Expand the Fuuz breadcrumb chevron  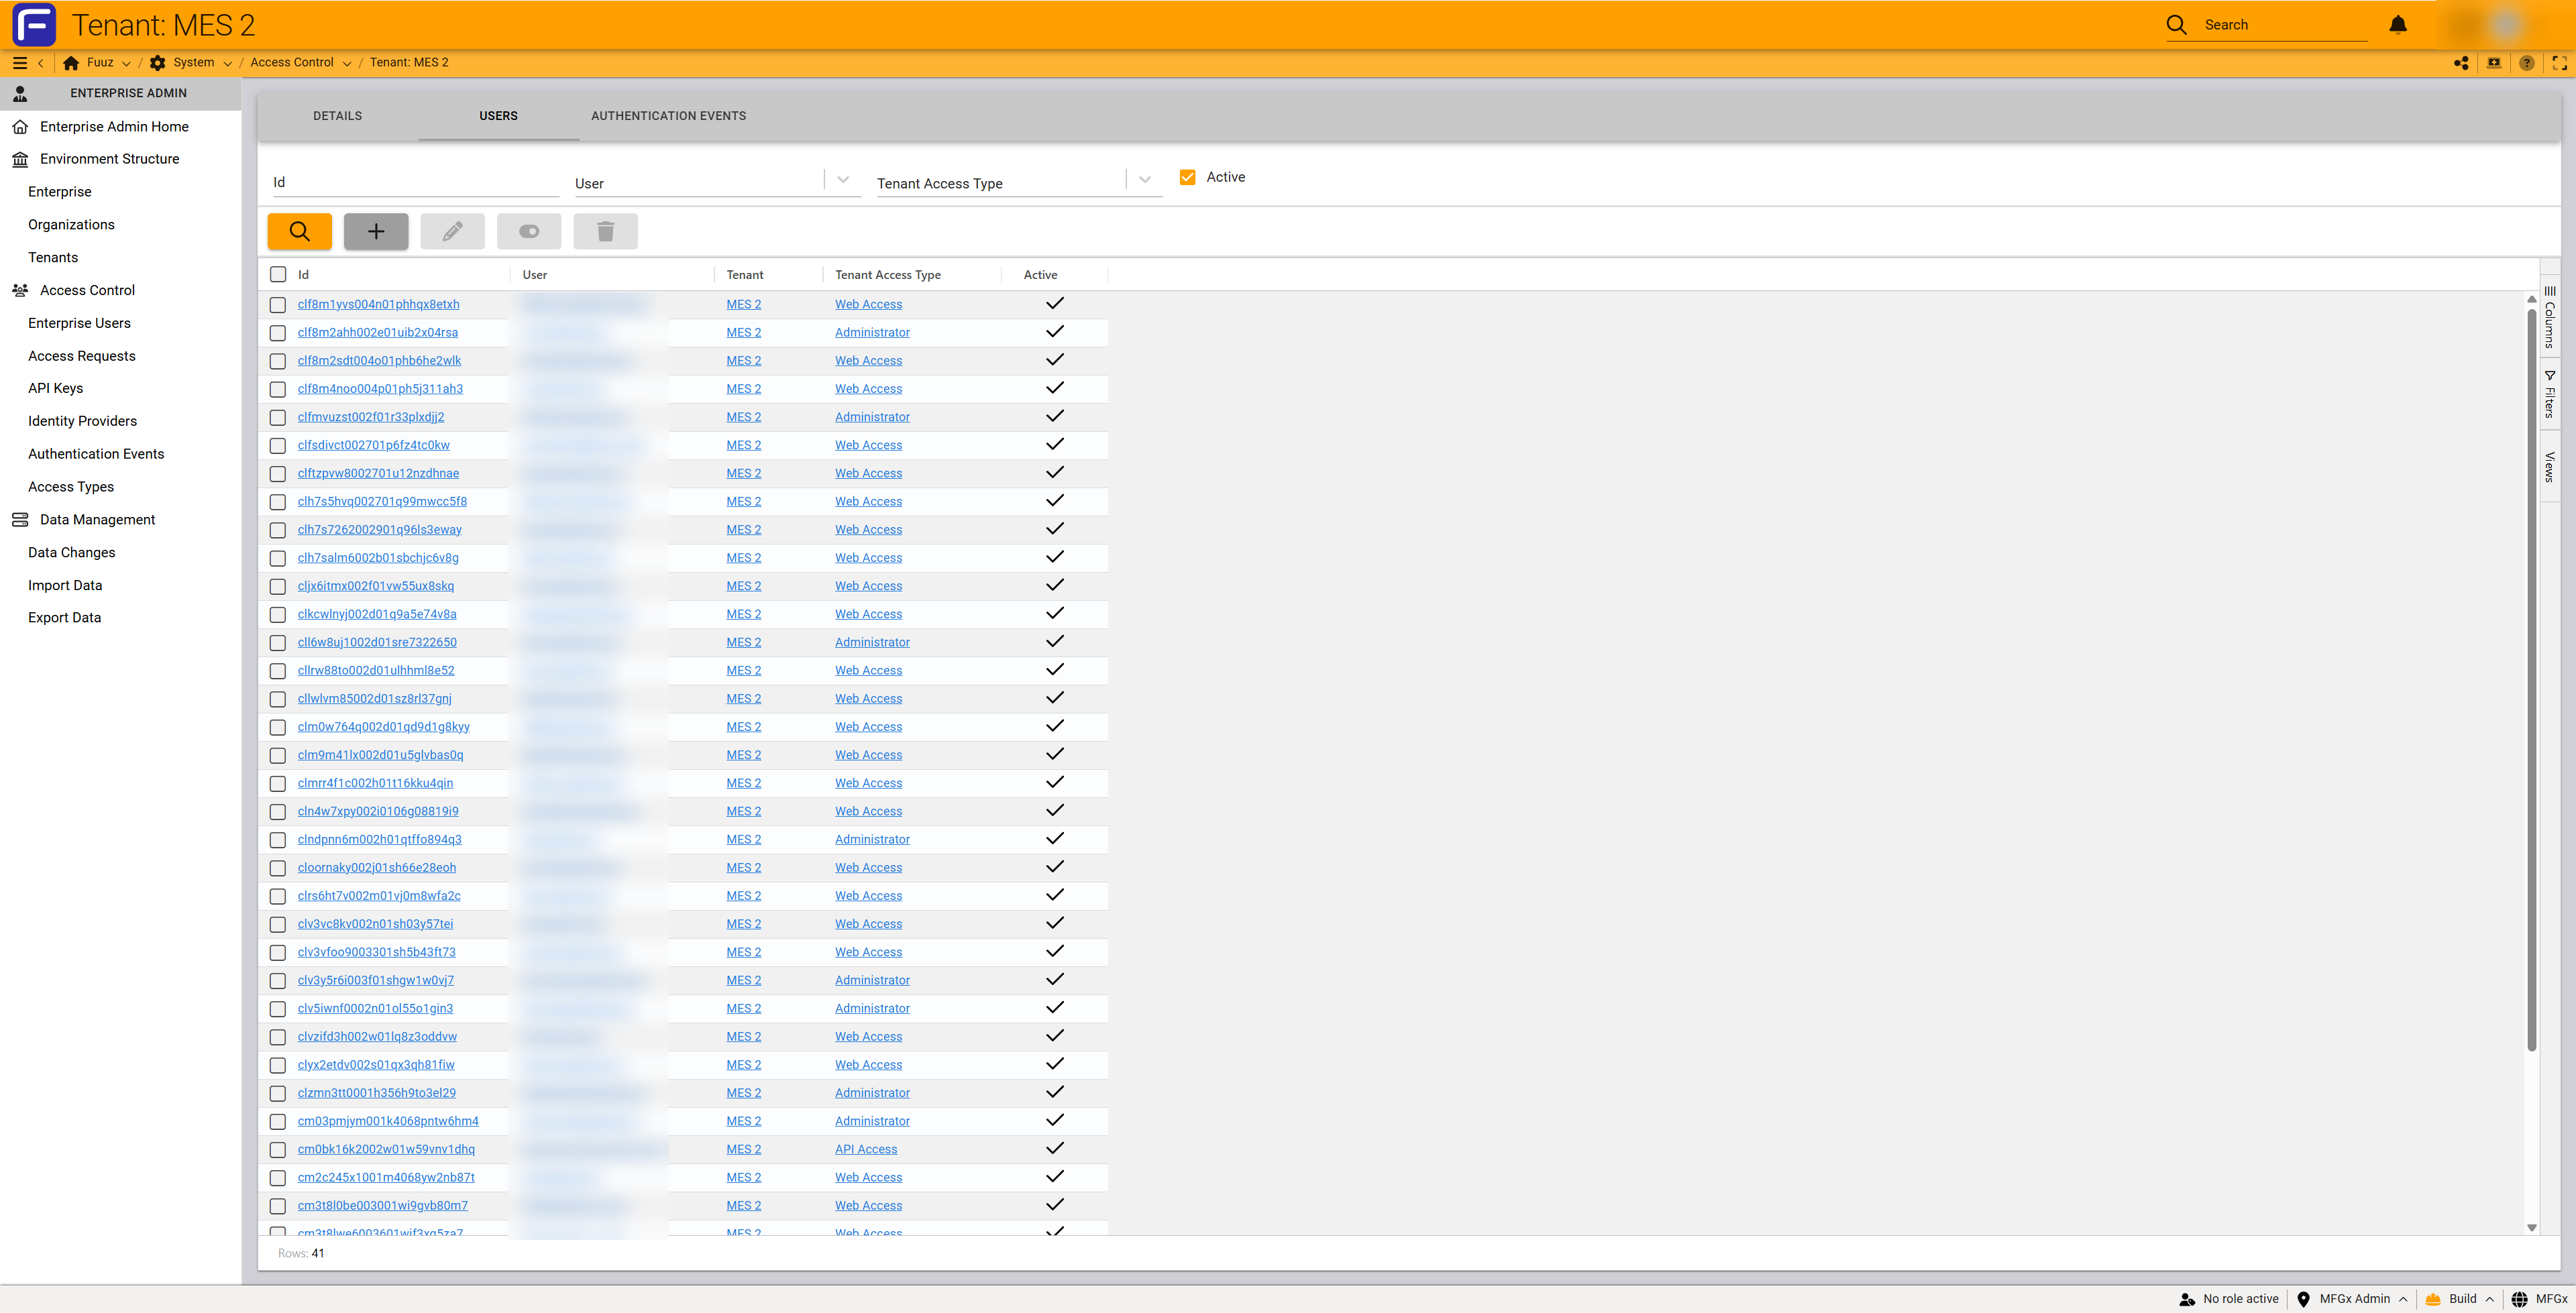[x=126, y=63]
